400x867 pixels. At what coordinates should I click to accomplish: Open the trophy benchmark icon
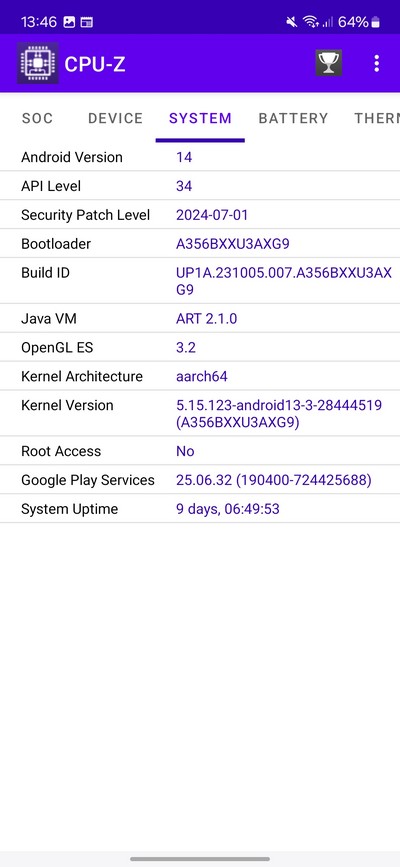point(329,63)
